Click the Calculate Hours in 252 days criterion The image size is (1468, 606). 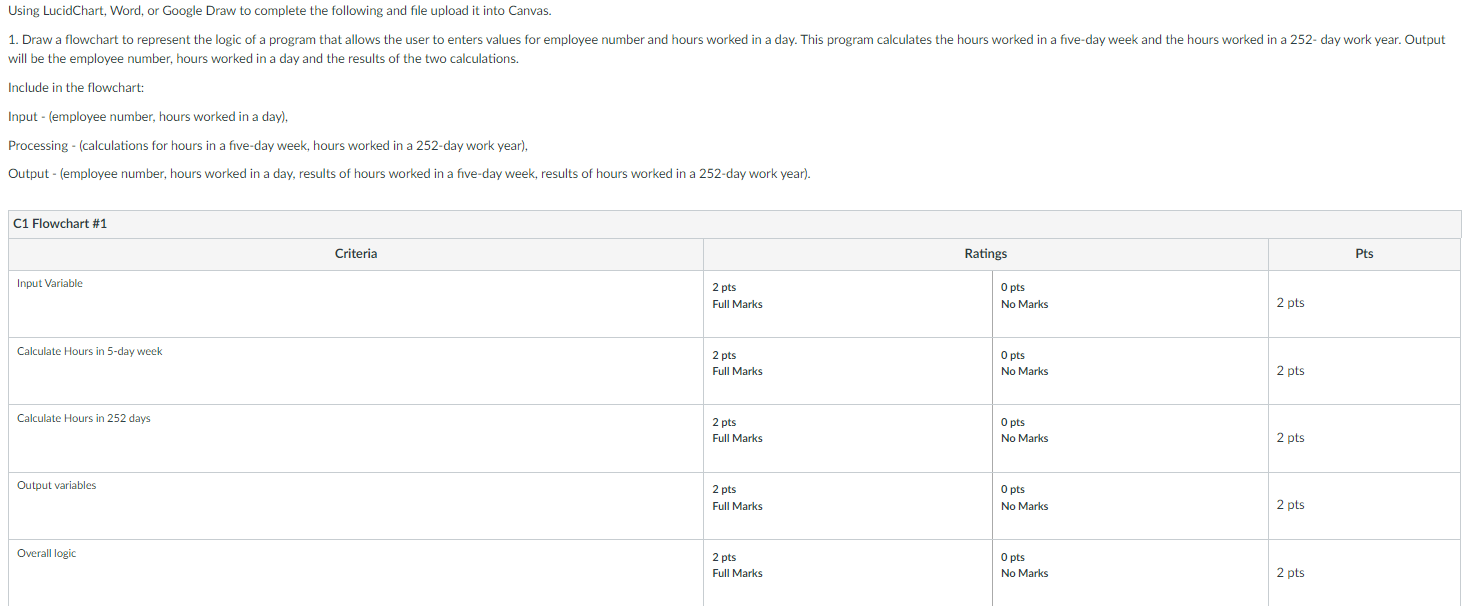[x=84, y=418]
